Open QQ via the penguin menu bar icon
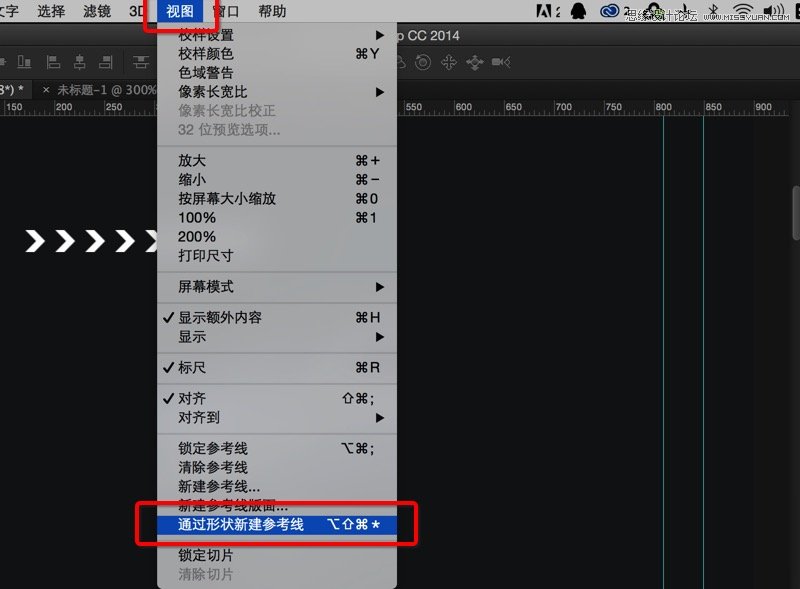The image size is (800, 589). point(578,11)
